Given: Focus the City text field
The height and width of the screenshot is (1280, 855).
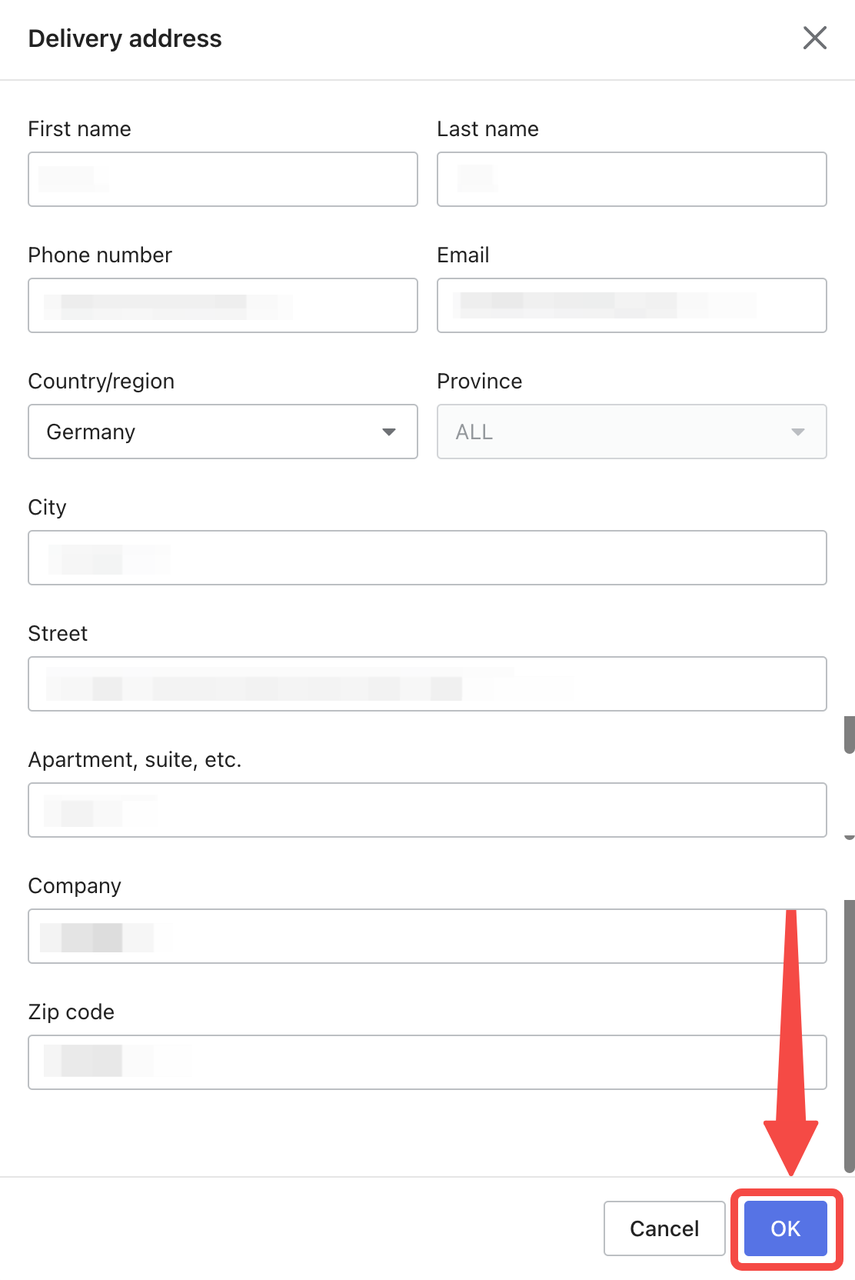Looking at the screenshot, I should 427,558.
